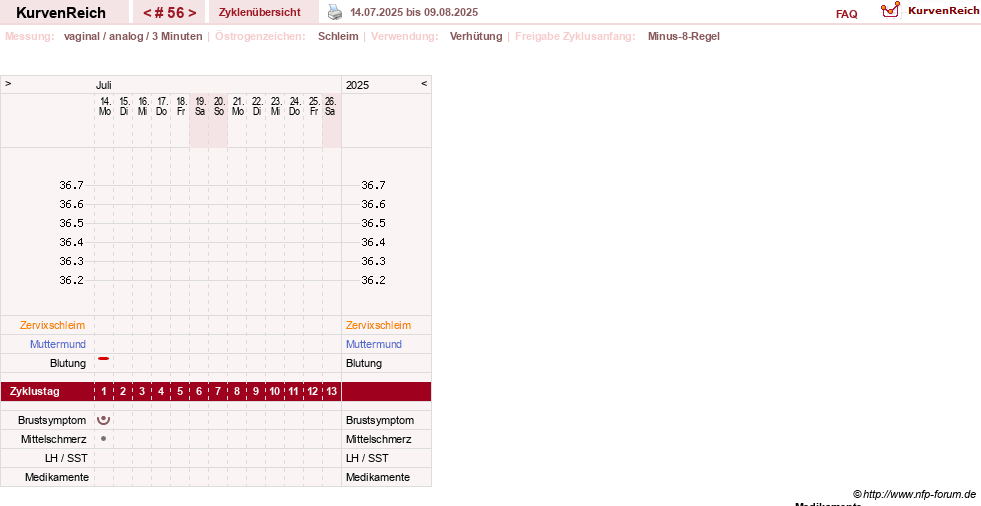This screenshot has width=981, height=506.
Task: Select the 16. Mi date column header
Action: pyautogui.click(x=143, y=106)
